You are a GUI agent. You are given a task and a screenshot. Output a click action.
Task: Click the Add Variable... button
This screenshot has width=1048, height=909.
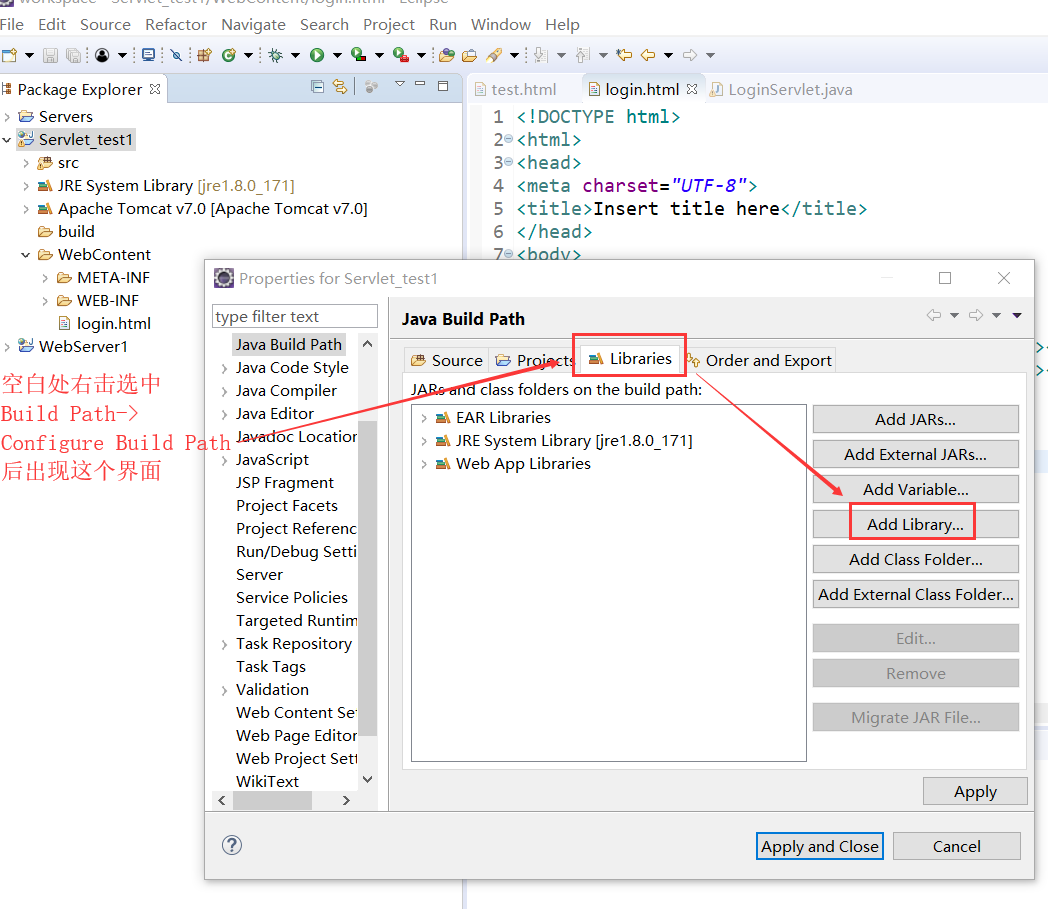916,489
